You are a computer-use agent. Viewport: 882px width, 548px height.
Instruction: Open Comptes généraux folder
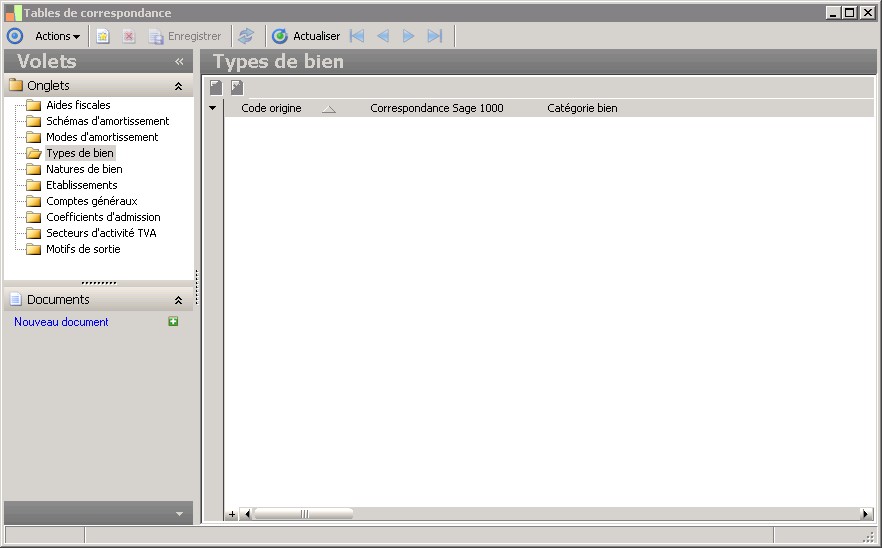[92, 201]
